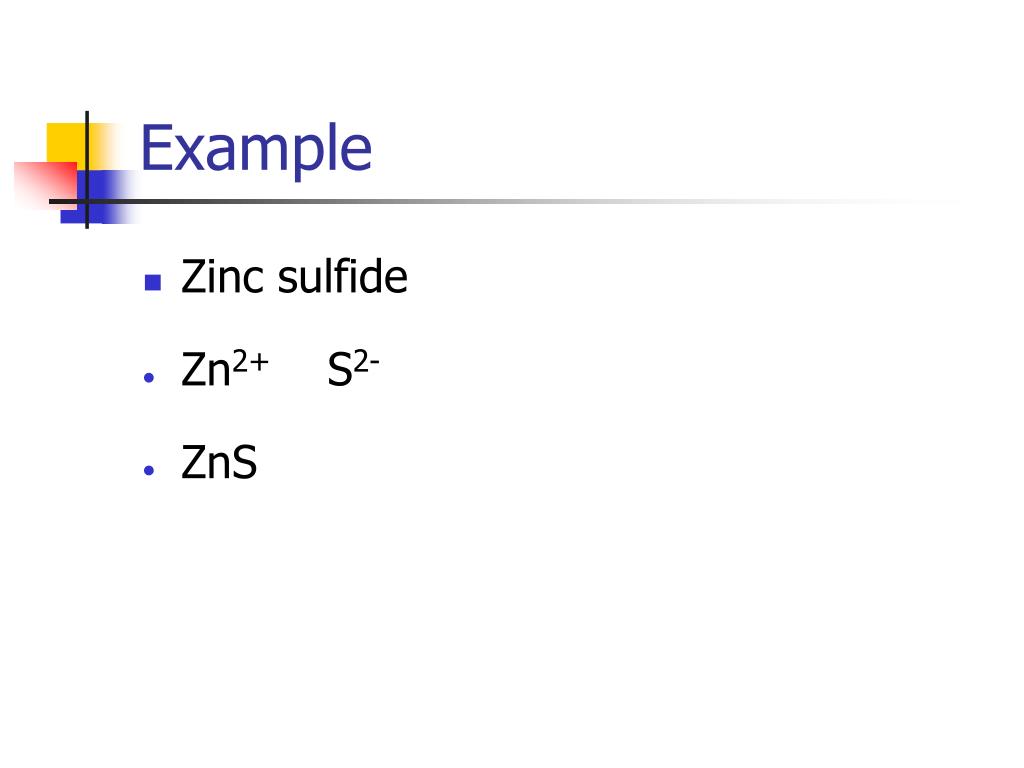The image size is (1024, 768).
Task: Click the "2+" superscript charge
Action: click(x=251, y=361)
